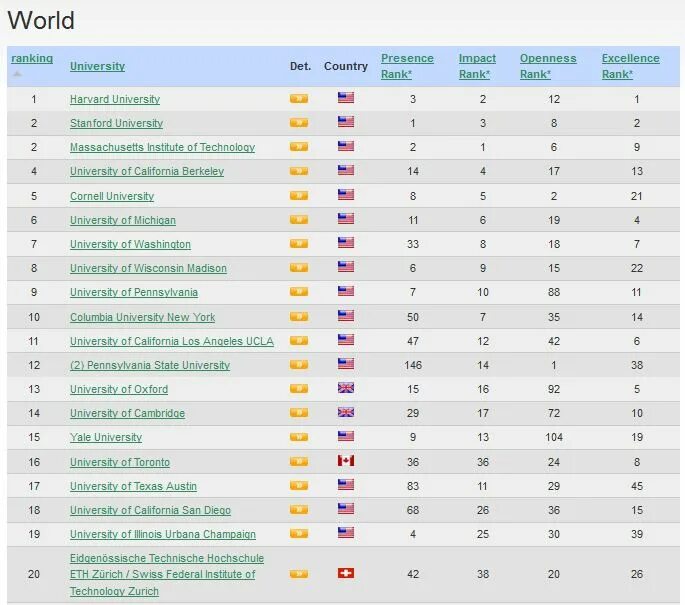Open University of California San Diego link
Image resolution: width=685 pixels, height=605 pixels.
click(150, 510)
